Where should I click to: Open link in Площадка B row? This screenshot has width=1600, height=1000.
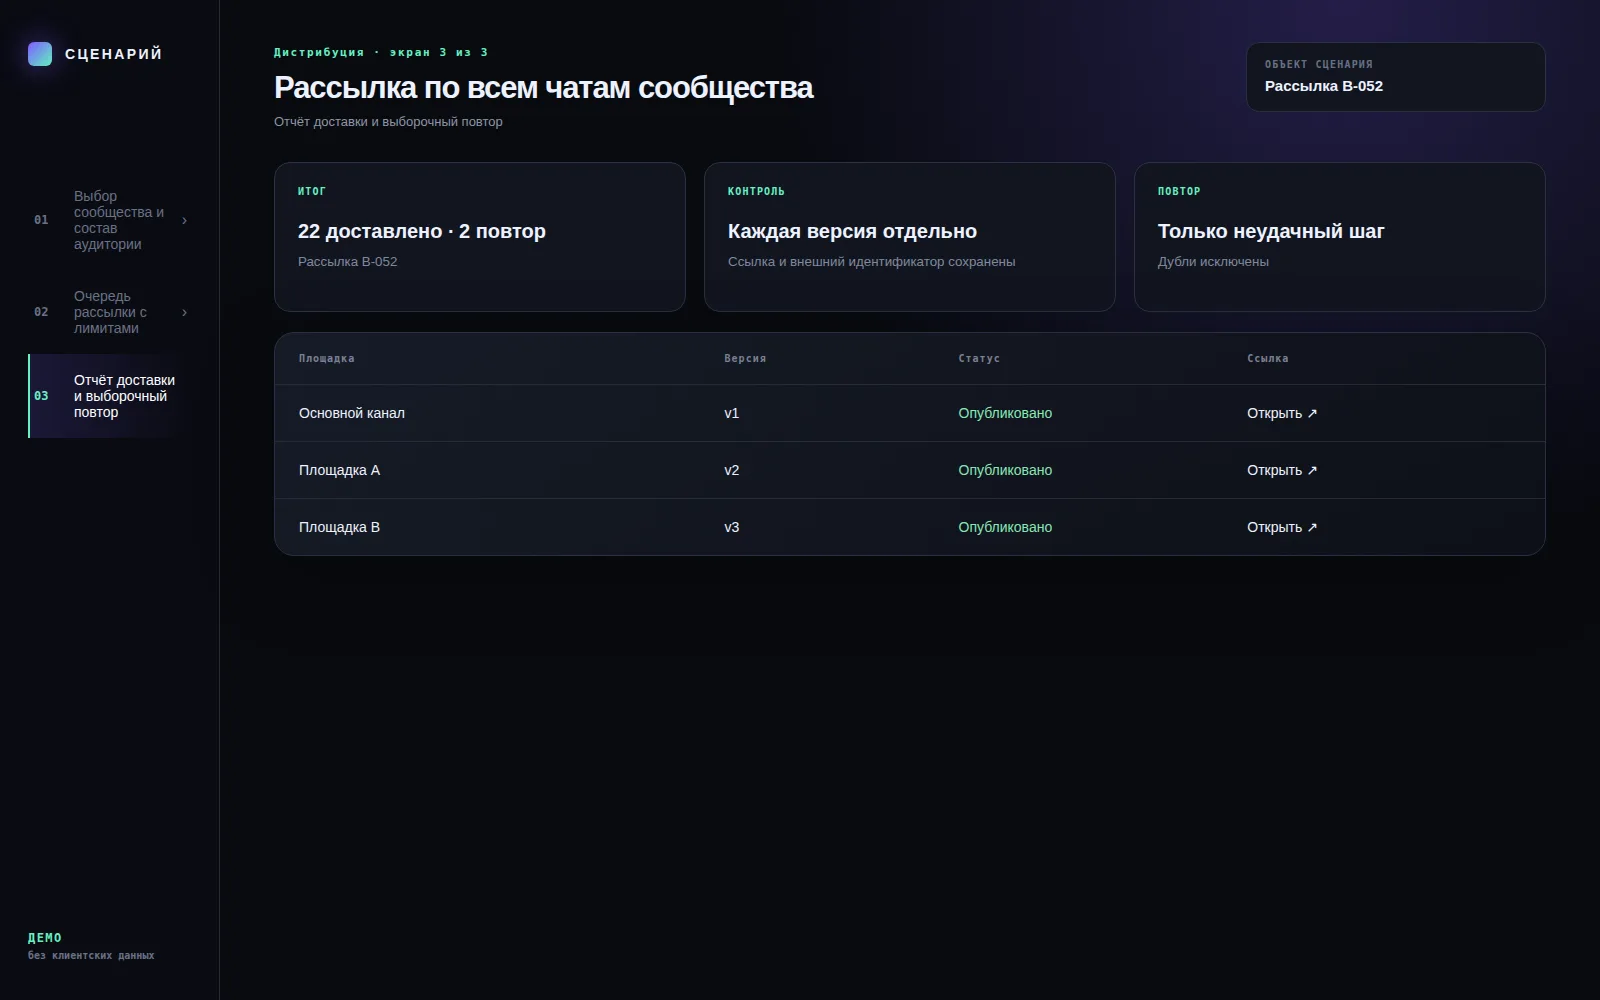point(1282,527)
